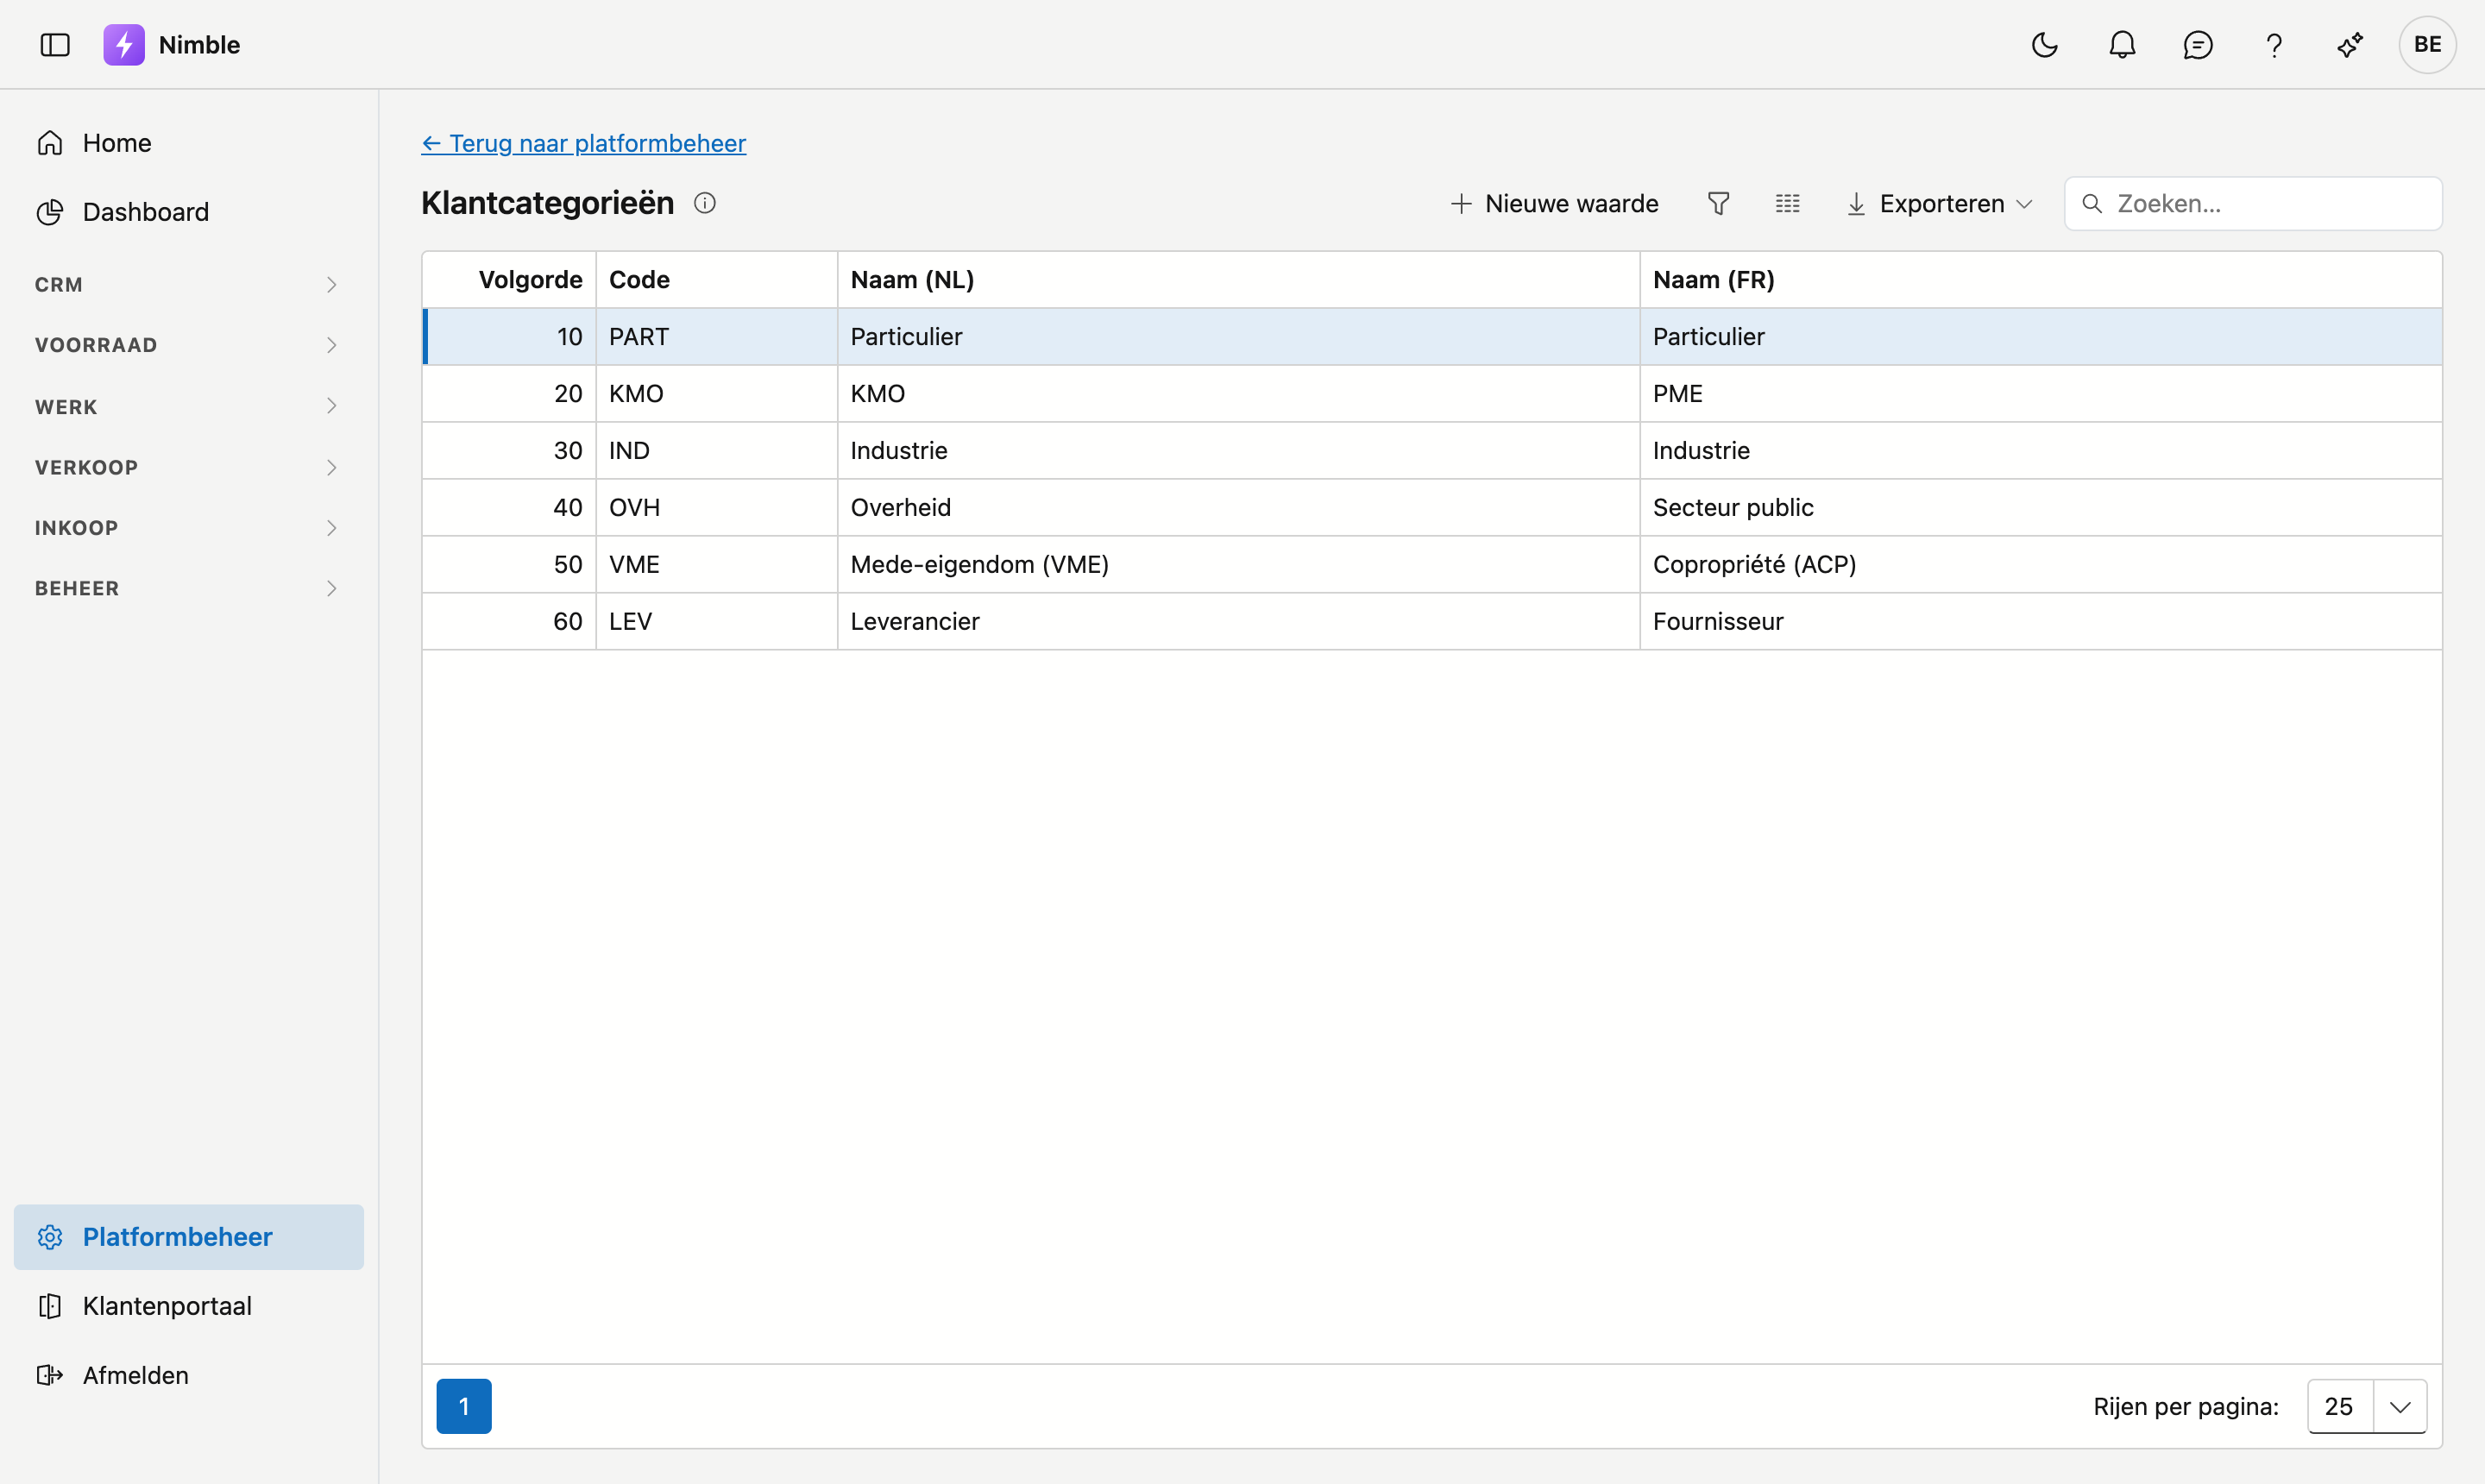This screenshot has width=2485, height=1484.
Task: Select the IND code cell
Action: (x=717, y=451)
